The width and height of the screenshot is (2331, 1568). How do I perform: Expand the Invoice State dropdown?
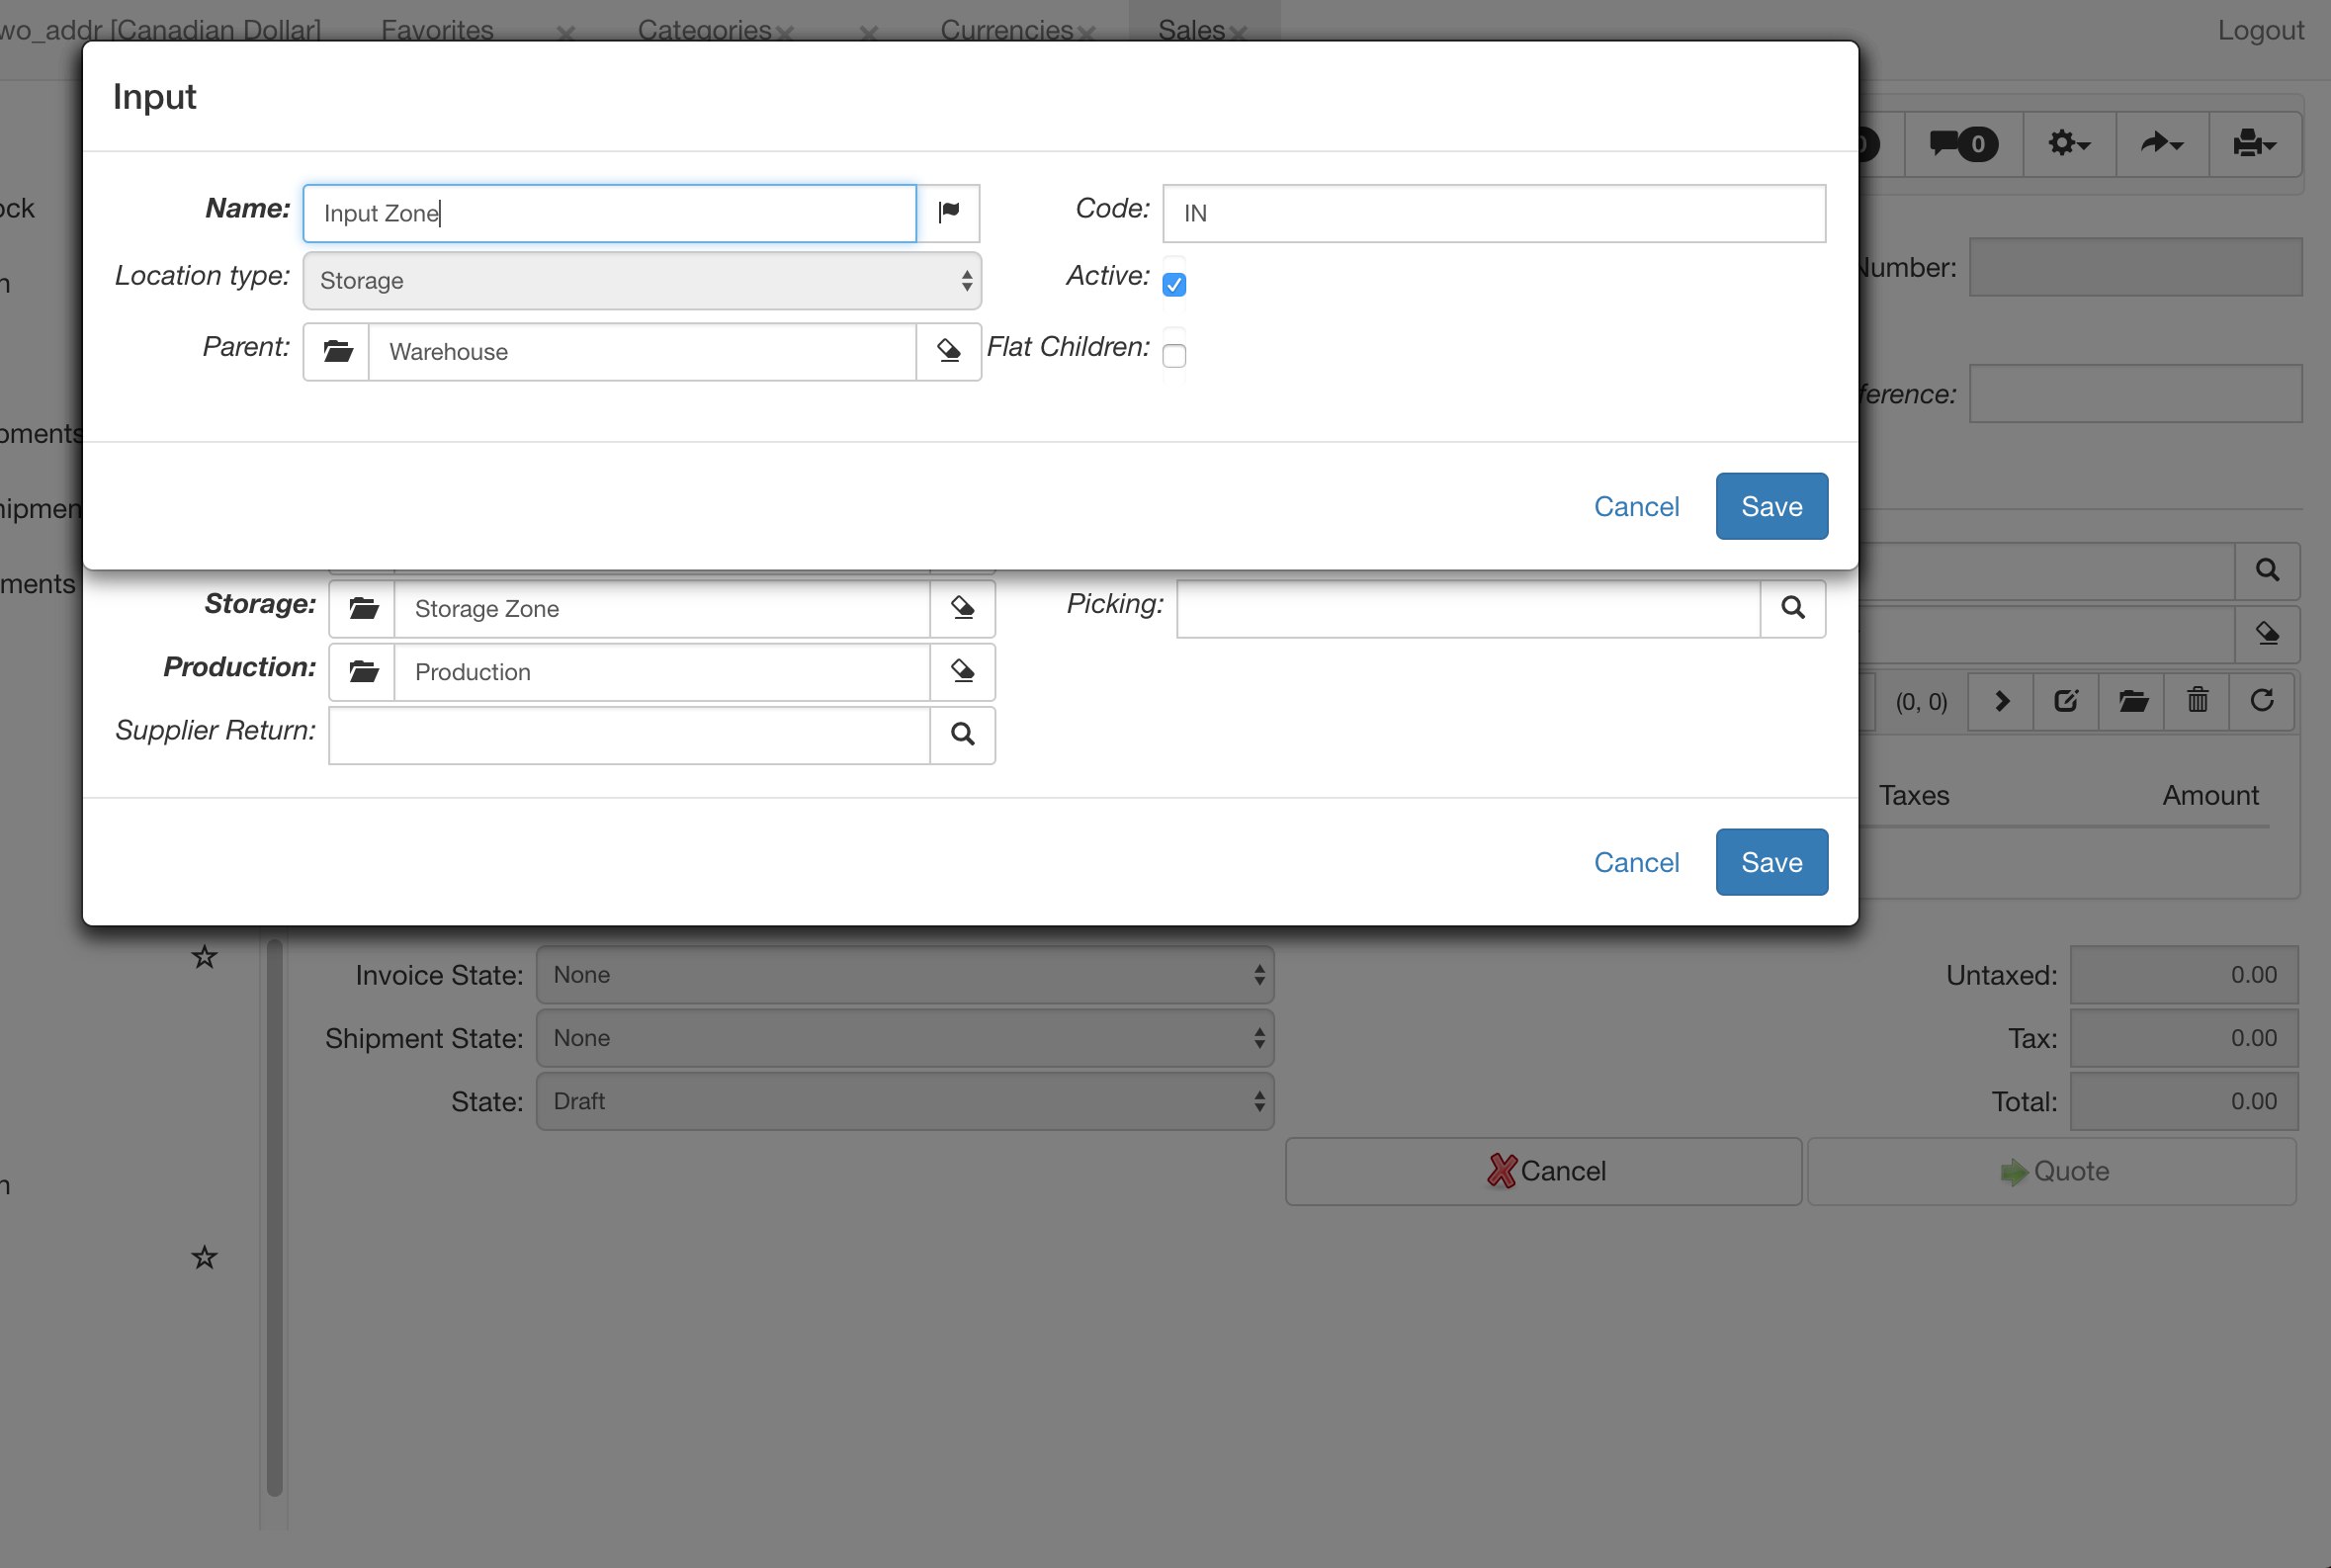tap(904, 975)
